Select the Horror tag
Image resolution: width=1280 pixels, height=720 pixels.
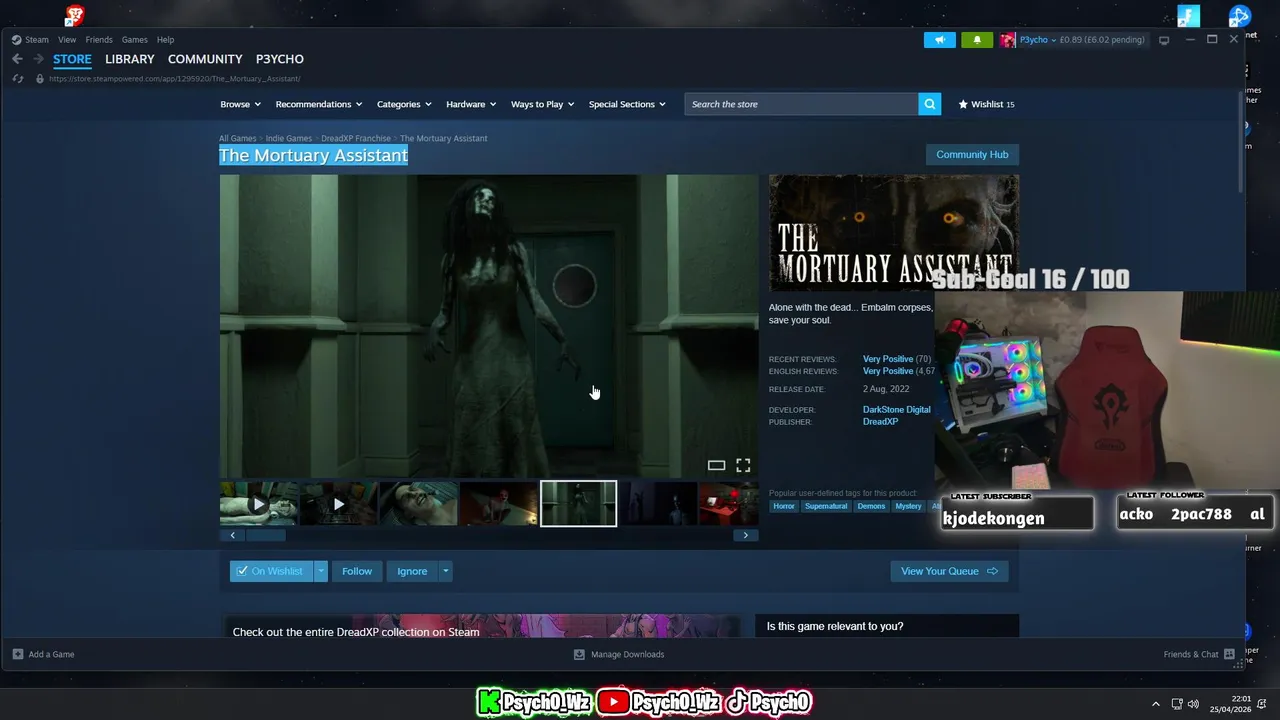pos(784,506)
